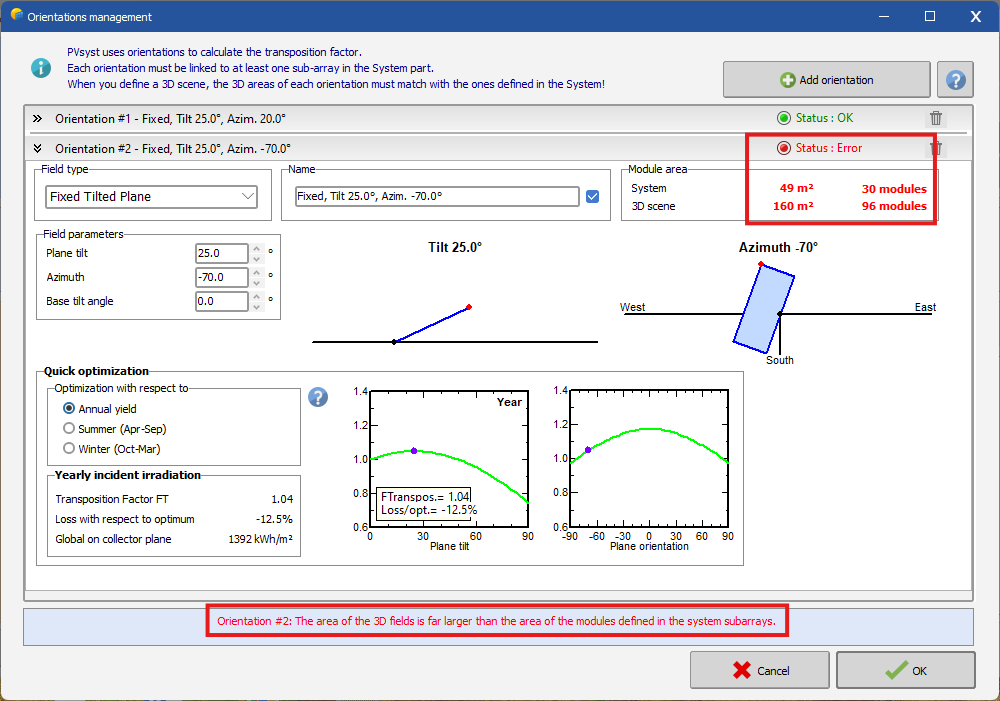Image resolution: width=1000 pixels, height=701 pixels.
Task: Click the blue panel in Azimuth diagram
Action: 763,309
